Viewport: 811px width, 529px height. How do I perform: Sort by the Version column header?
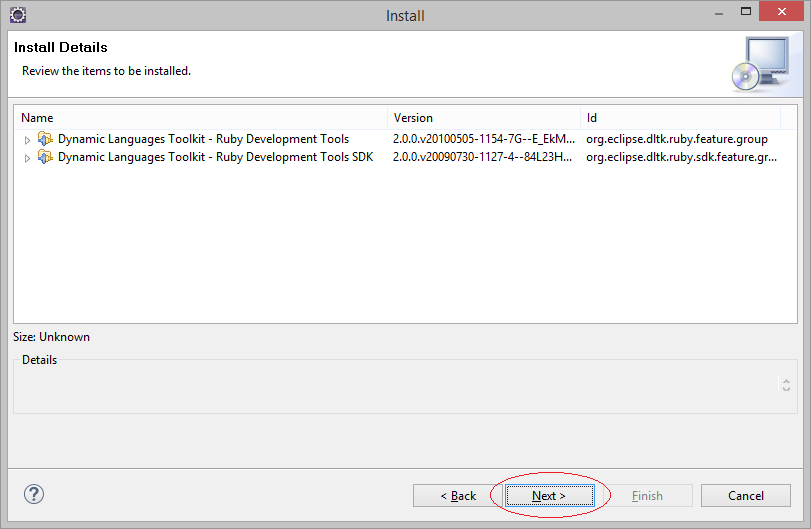pyautogui.click(x=484, y=117)
